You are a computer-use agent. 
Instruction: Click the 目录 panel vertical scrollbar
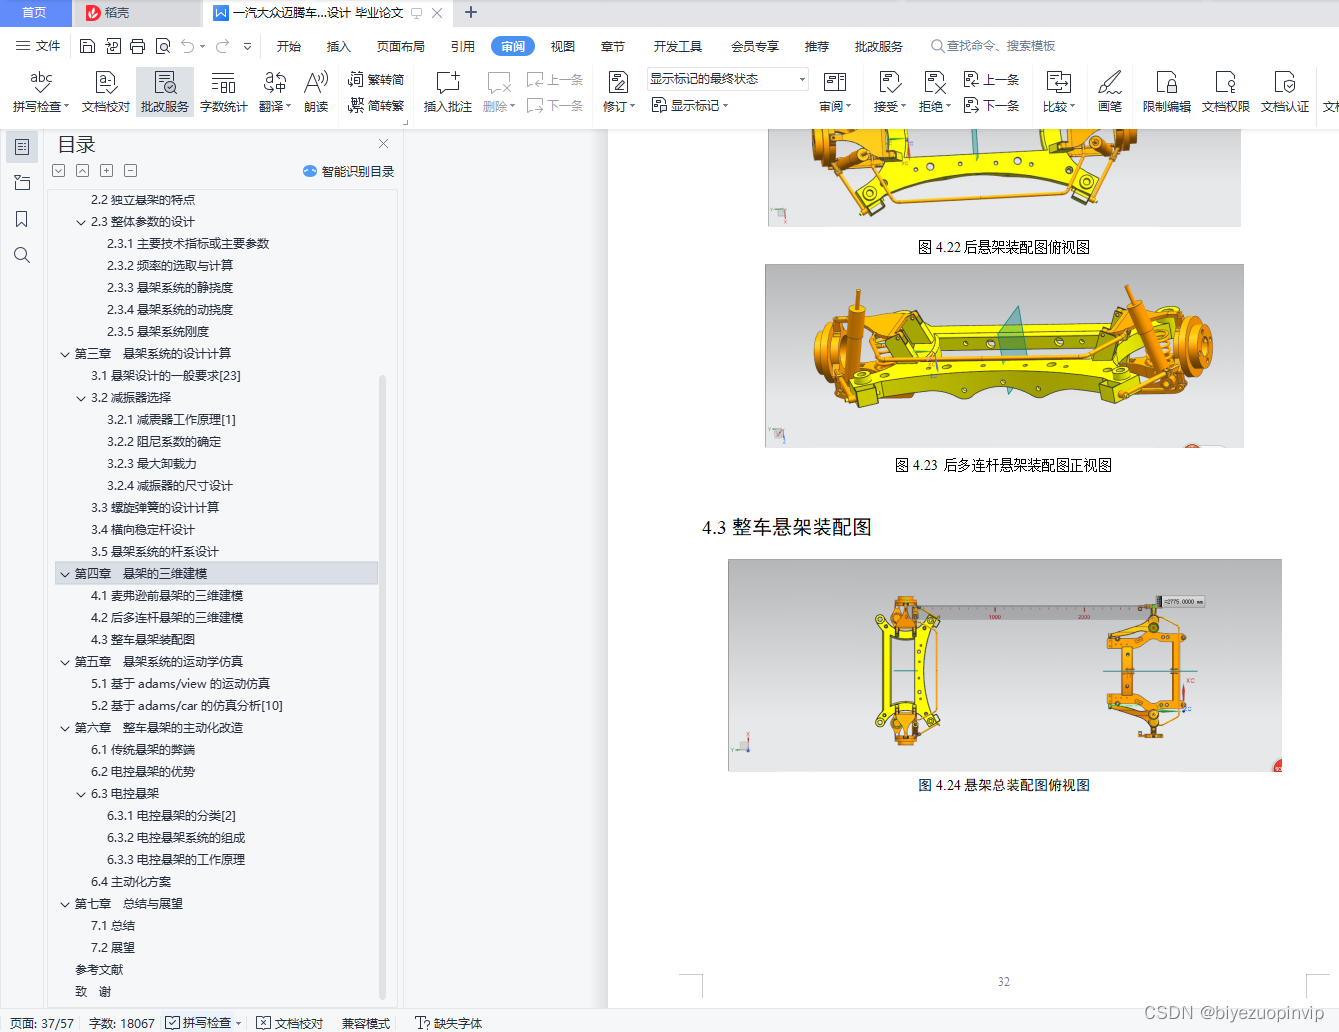(382, 685)
